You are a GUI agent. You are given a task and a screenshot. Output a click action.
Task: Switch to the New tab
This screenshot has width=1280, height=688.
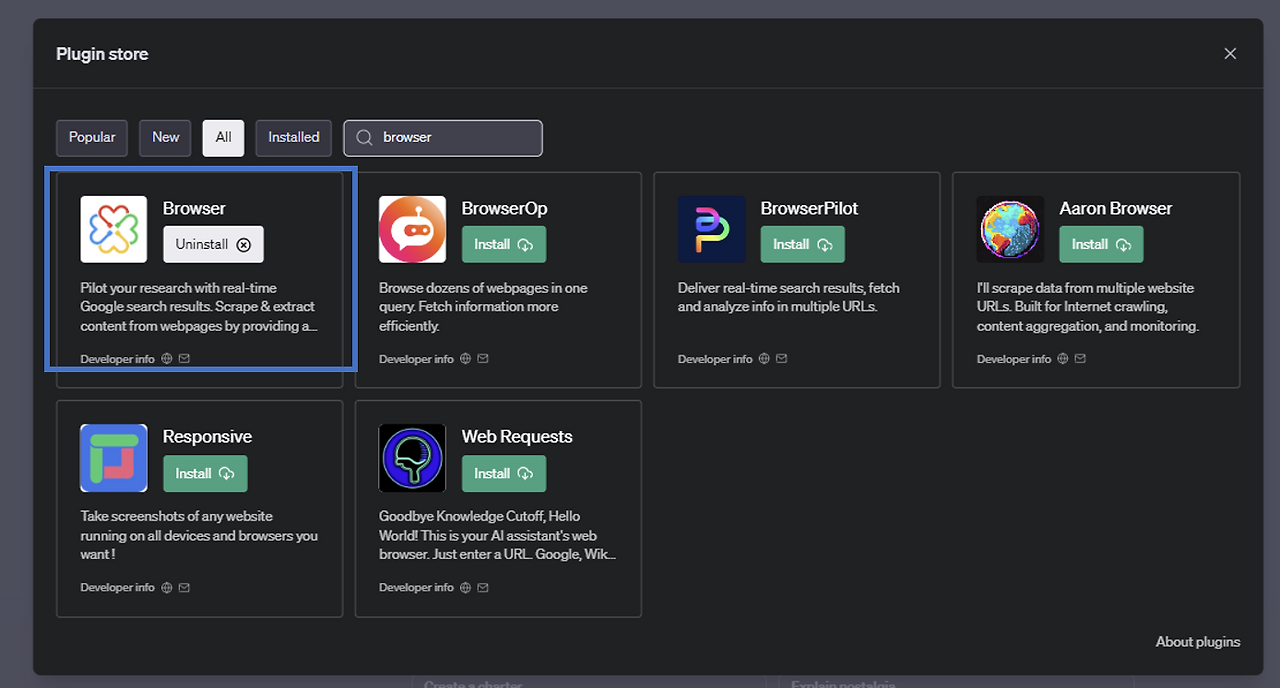(166, 138)
